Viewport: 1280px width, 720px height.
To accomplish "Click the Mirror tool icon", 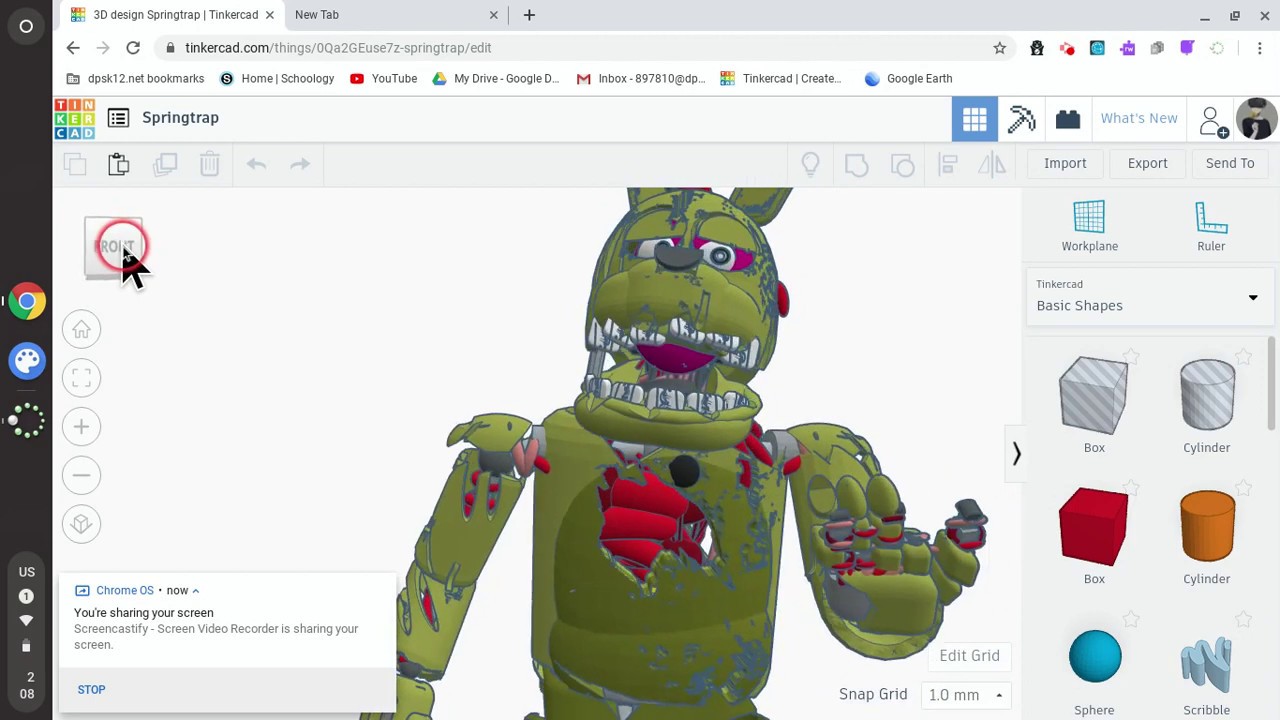I will click(x=992, y=164).
